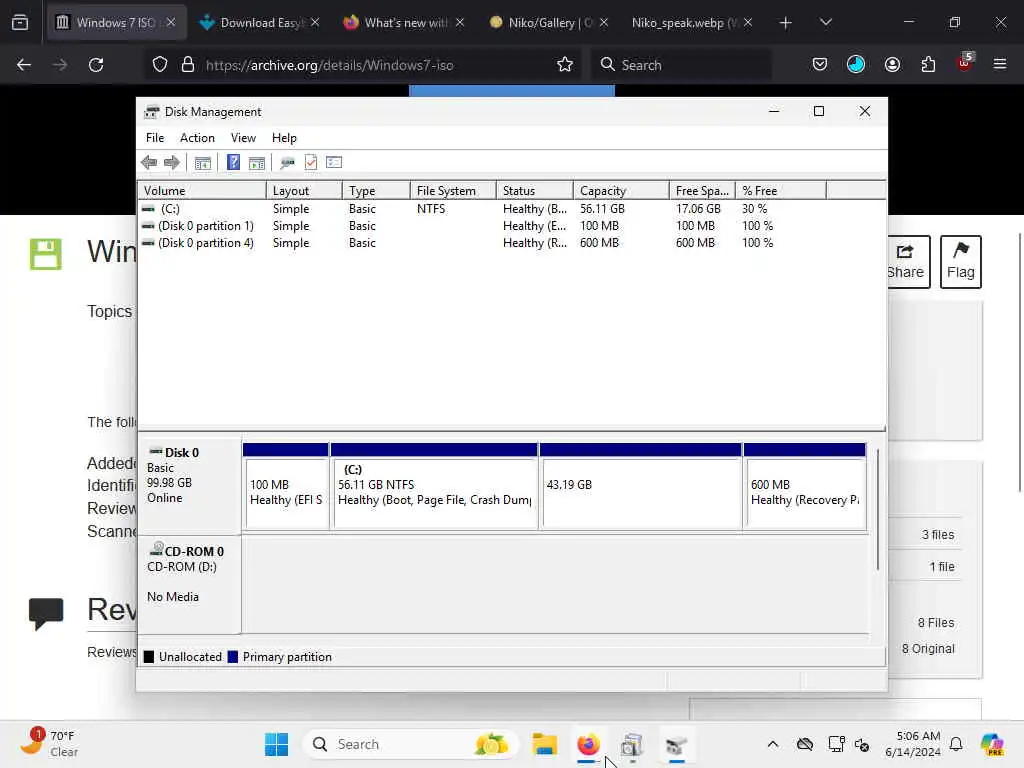Select the 600 MB Recovery partition block
The height and width of the screenshot is (768, 1024).
[x=805, y=486]
